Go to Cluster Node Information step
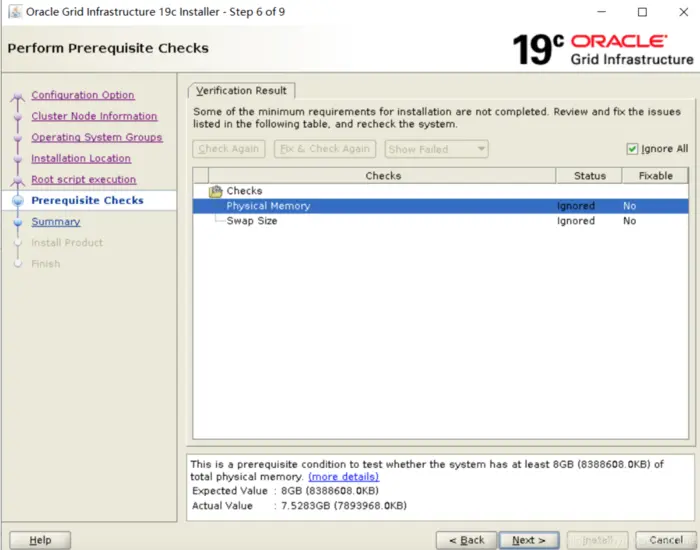700x550 pixels. [x=94, y=116]
